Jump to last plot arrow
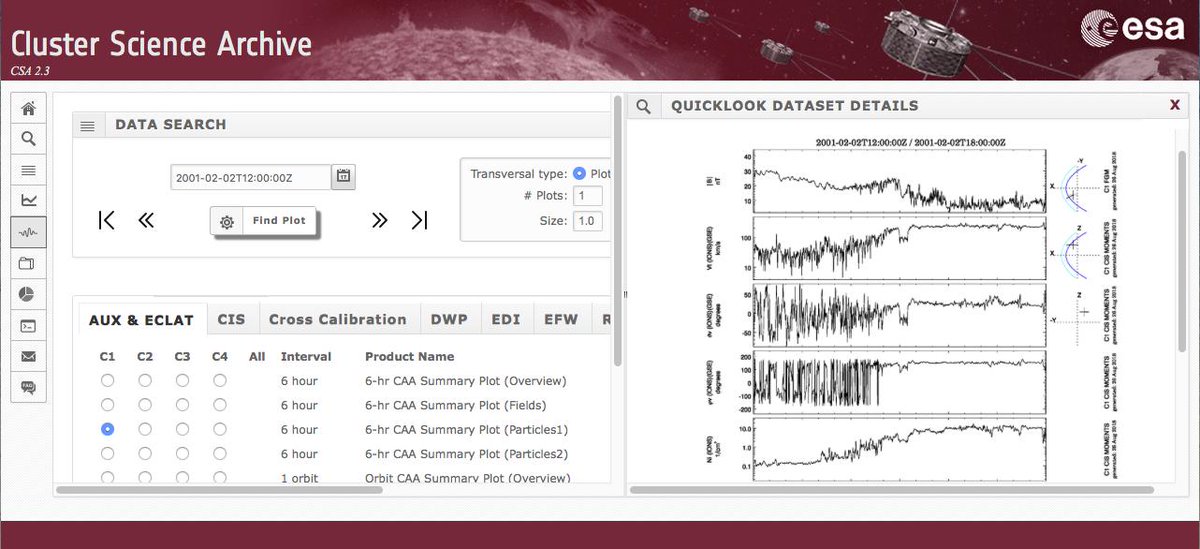 pos(419,220)
